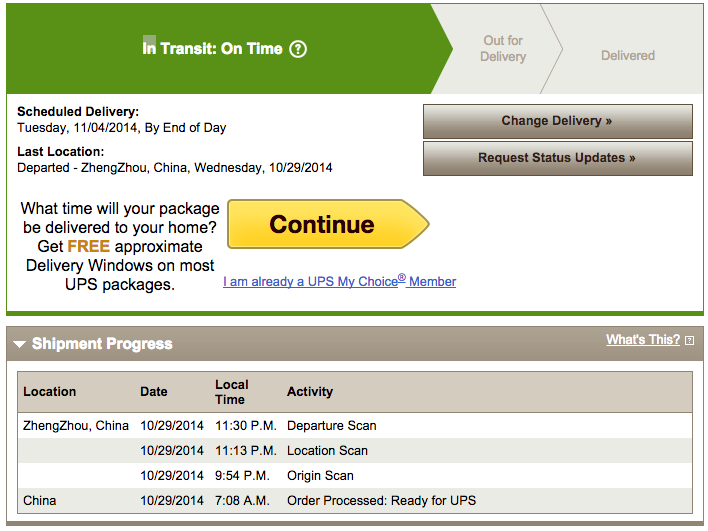
Task: Click the small popup icon next to What's This
Action: click(689, 340)
